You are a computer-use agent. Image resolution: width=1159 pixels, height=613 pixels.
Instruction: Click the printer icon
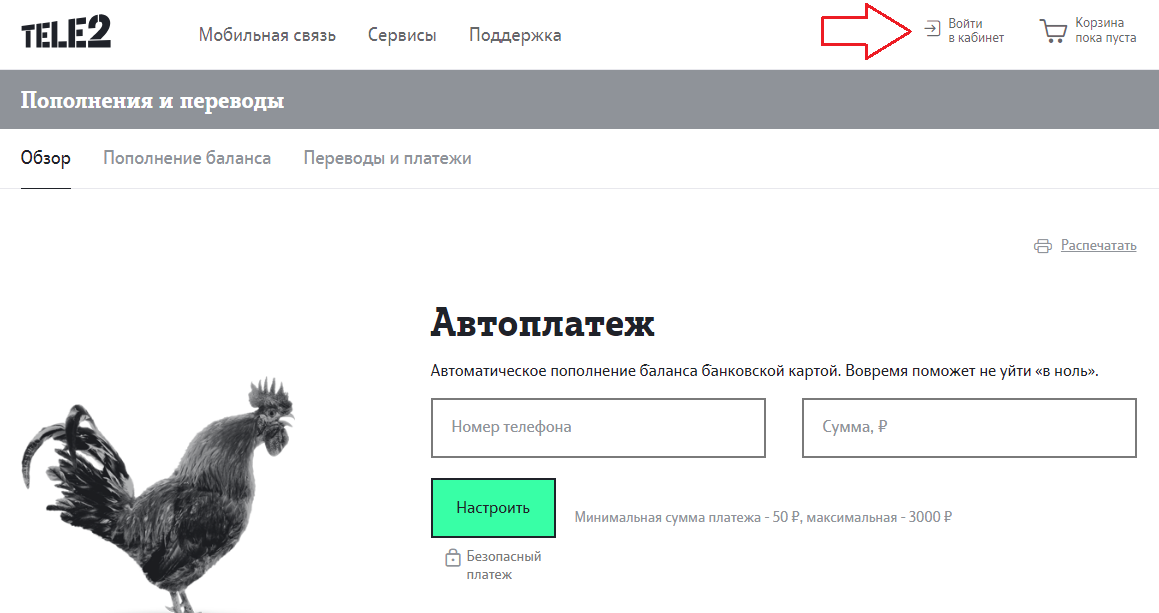click(x=1043, y=246)
